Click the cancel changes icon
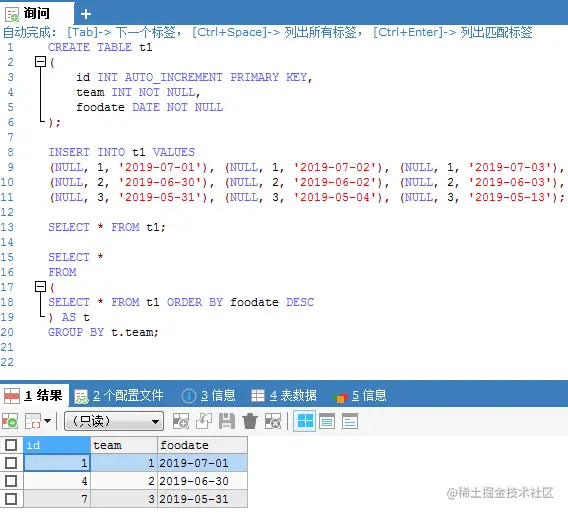568x514 pixels. pos(273,421)
